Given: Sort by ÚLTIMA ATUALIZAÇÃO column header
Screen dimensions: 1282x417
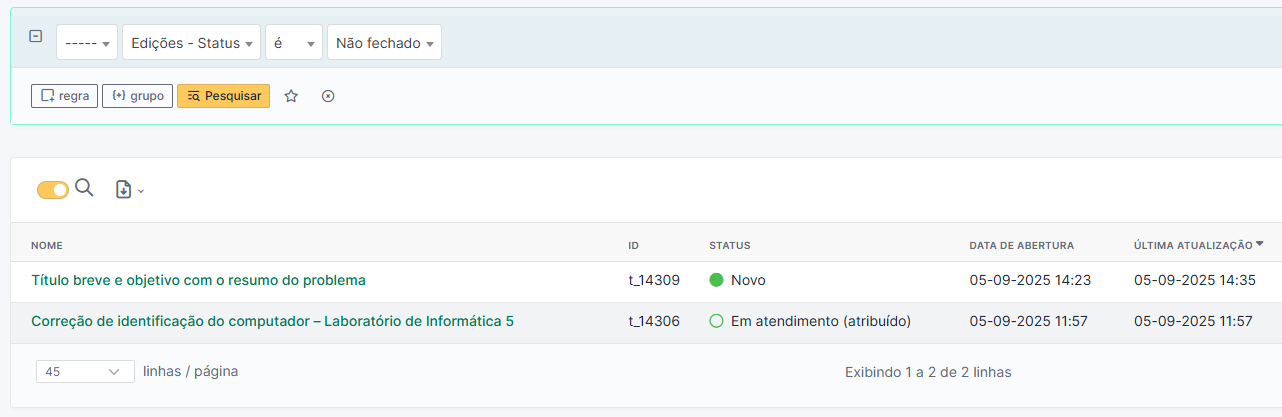Looking at the screenshot, I should (1192, 245).
